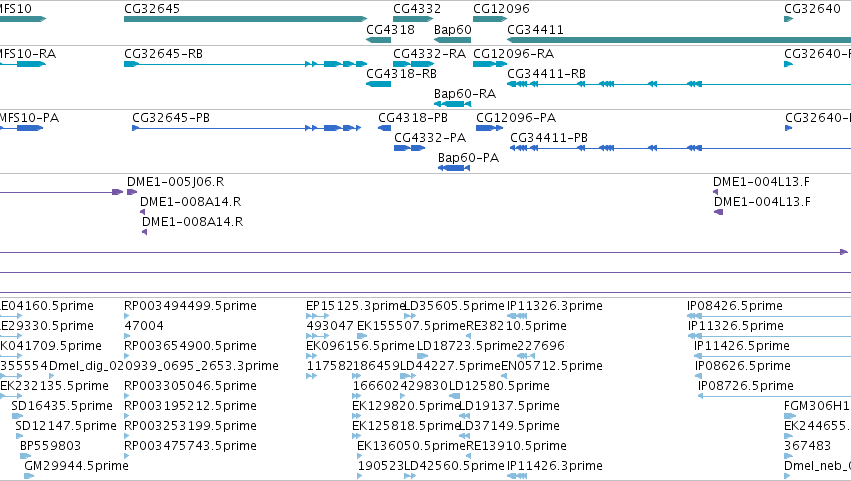The width and height of the screenshot is (851, 481).
Task: Select EST RE13910.5prime
Action: (x=517, y=446)
